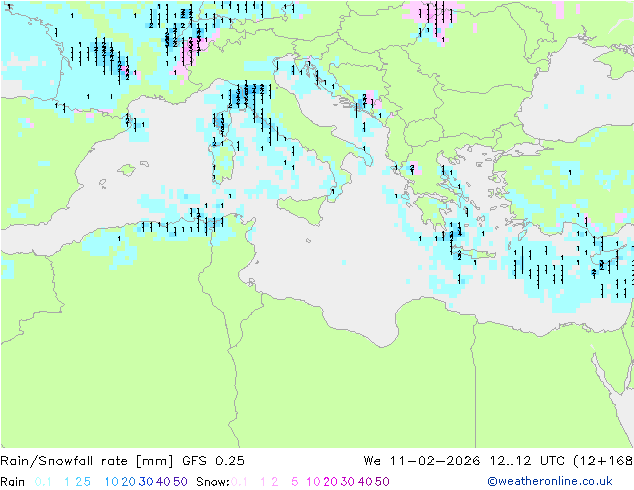Screen dimensions: 634x490
Task: Click rain legend value 0.1
Action: (43, 482)
